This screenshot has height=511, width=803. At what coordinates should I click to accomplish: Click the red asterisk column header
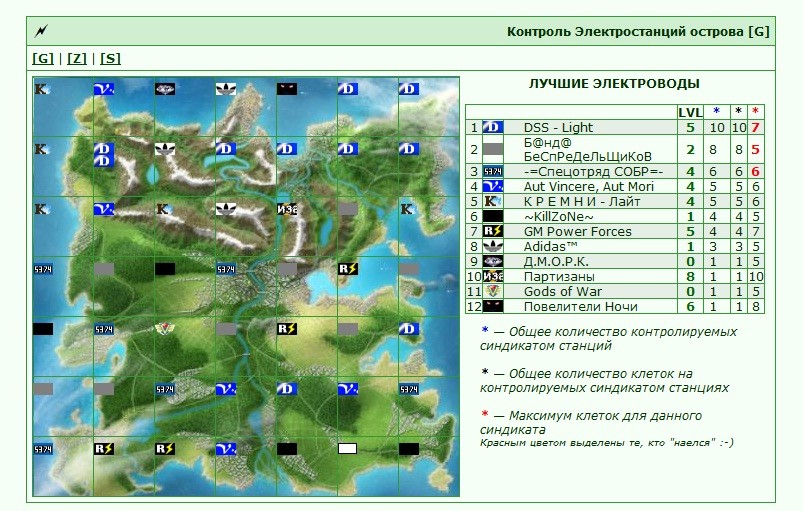point(755,111)
